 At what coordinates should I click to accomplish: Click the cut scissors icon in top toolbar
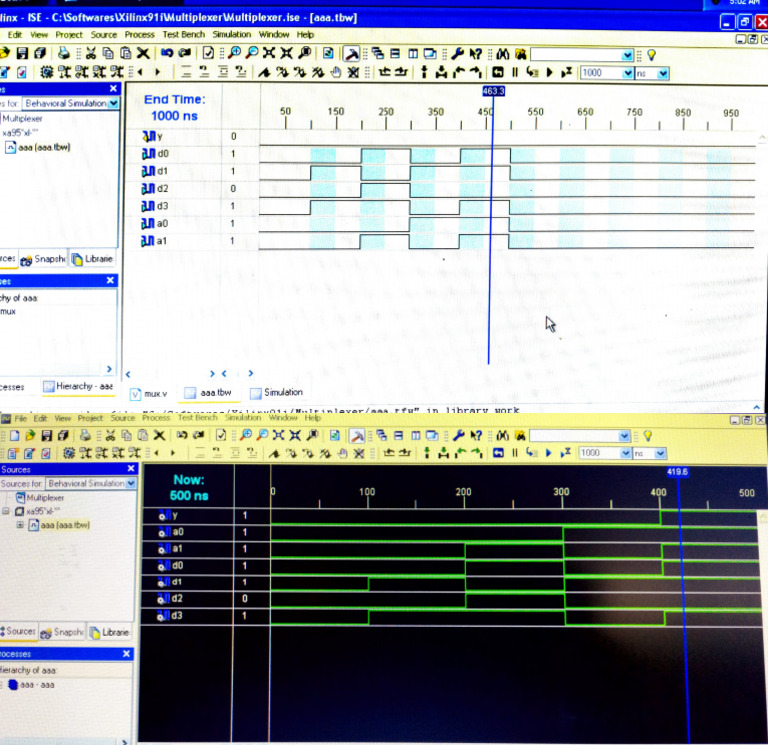[x=90, y=53]
